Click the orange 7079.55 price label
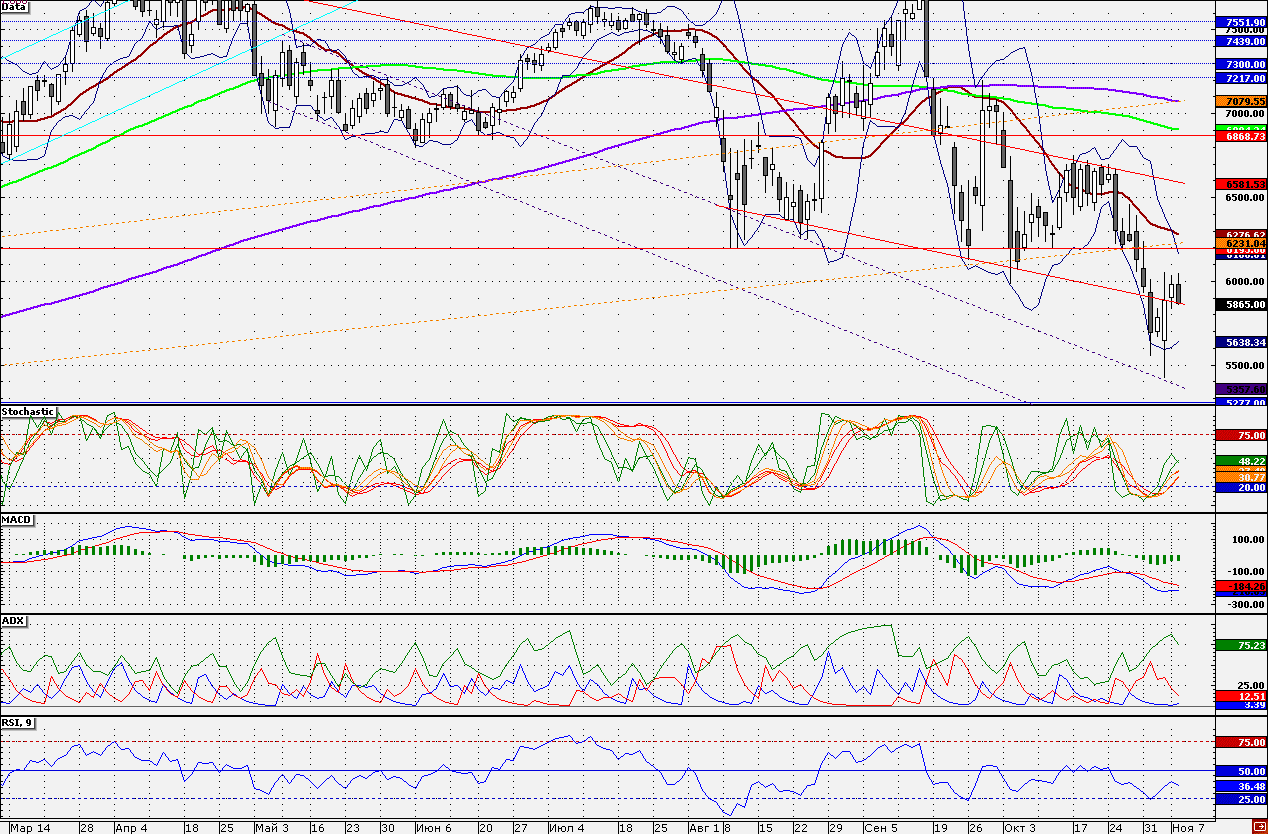This screenshot has width=1268, height=834. click(x=1240, y=101)
